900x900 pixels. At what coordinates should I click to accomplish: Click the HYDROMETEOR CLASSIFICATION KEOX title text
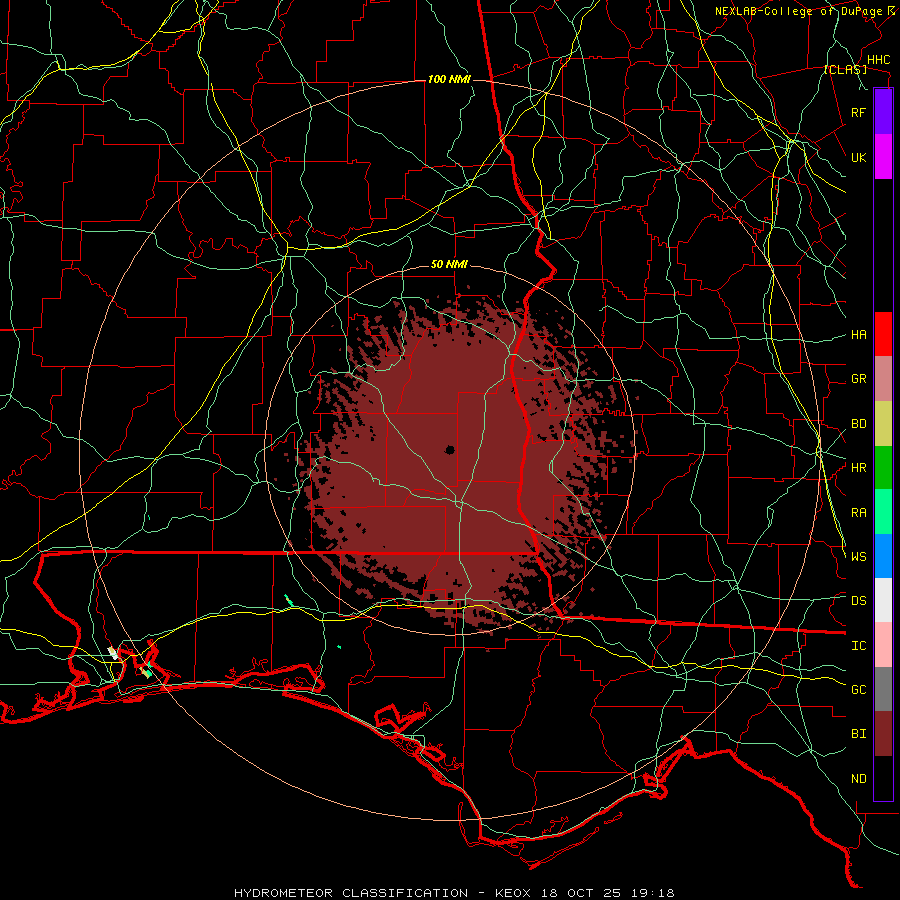tap(454, 893)
